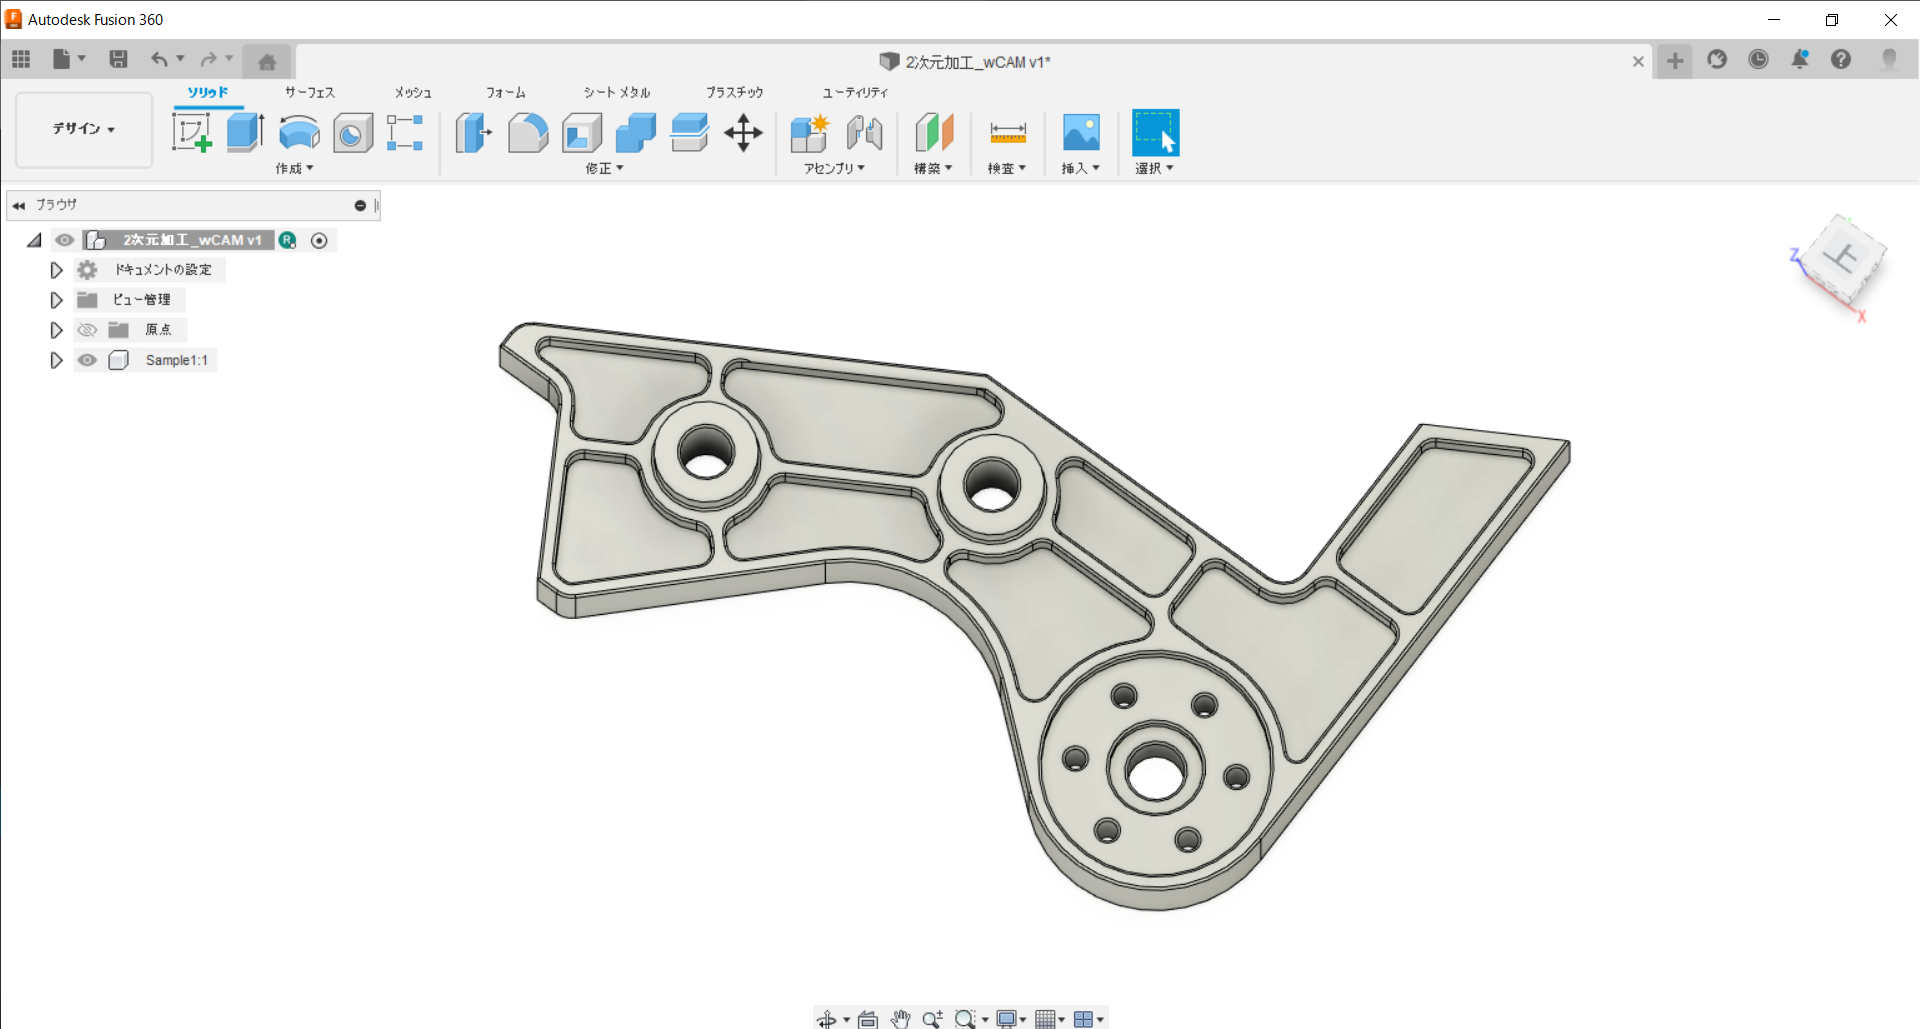Viewport: 1920px width, 1029px height.
Task: Open the Insert image icon
Action: [x=1080, y=132]
